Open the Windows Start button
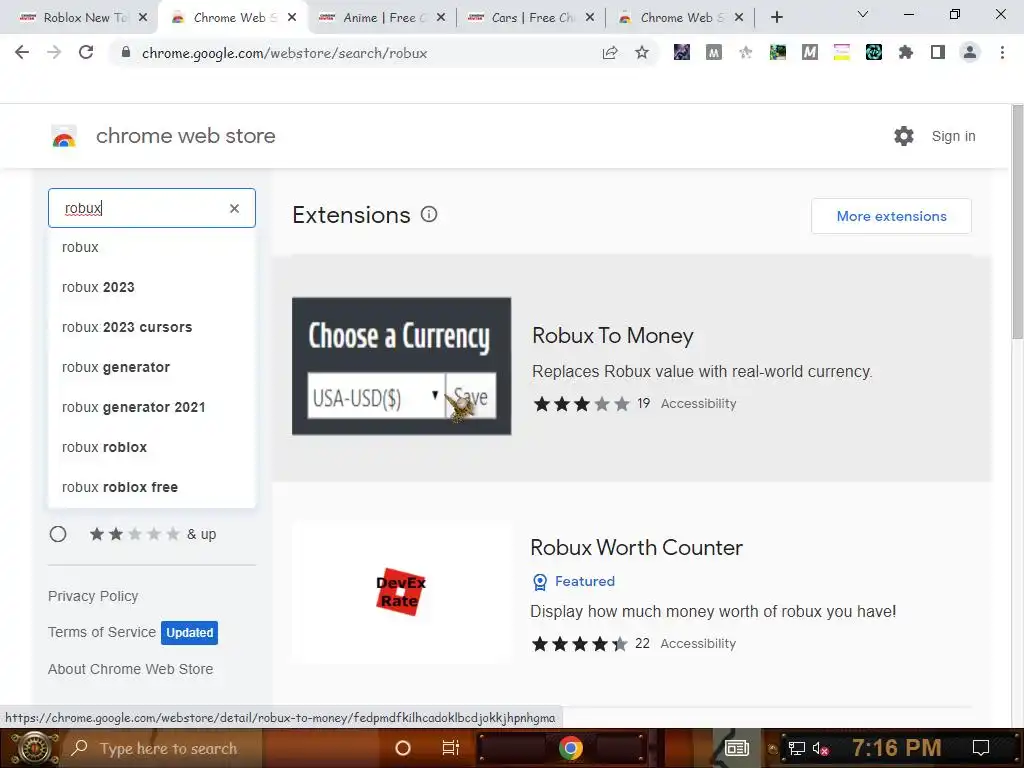Viewport: 1024px width, 768px height. (x=34, y=748)
